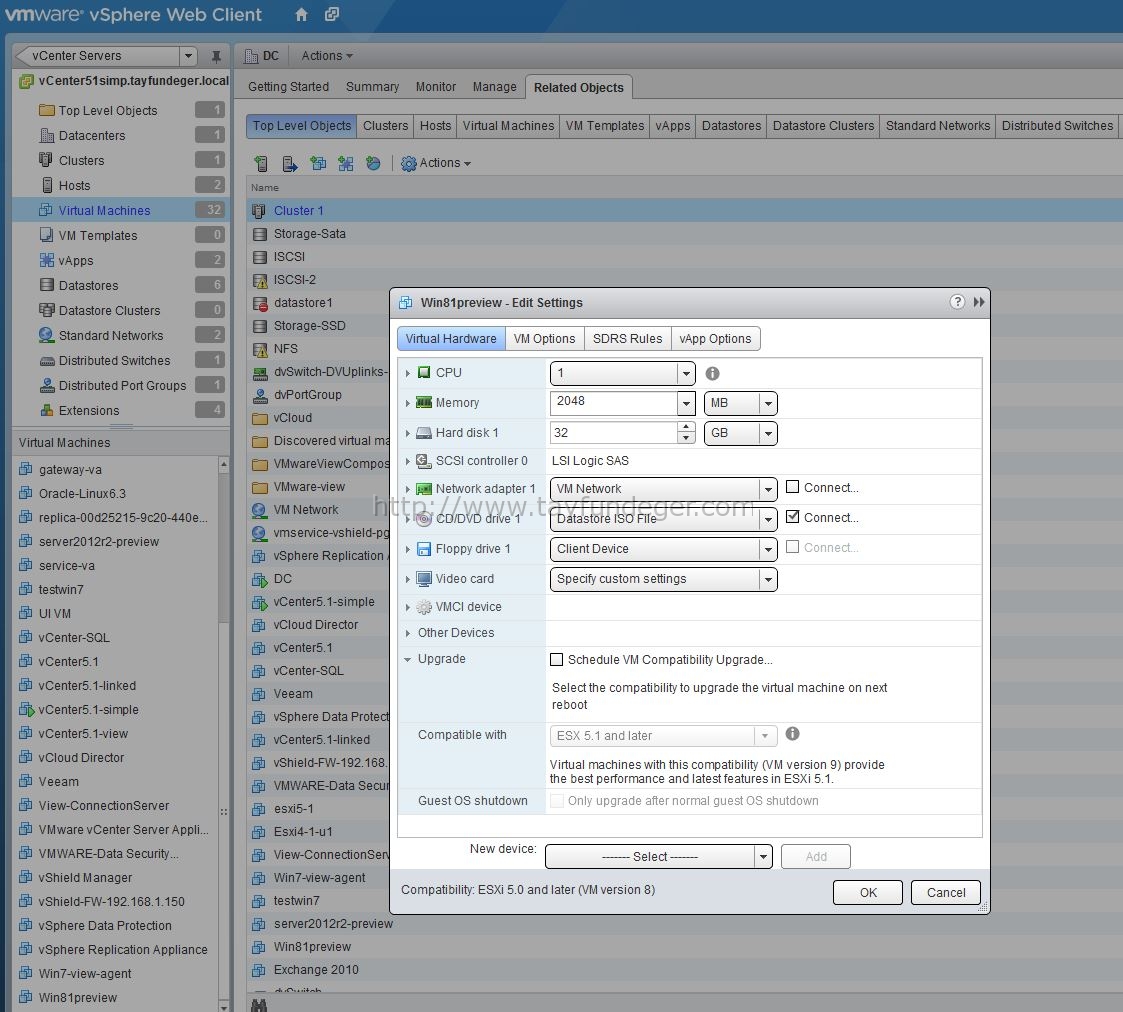Viewport: 1123px width, 1012px height.
Task: Expand Hard disk 1 details
Action: point(408,433)
